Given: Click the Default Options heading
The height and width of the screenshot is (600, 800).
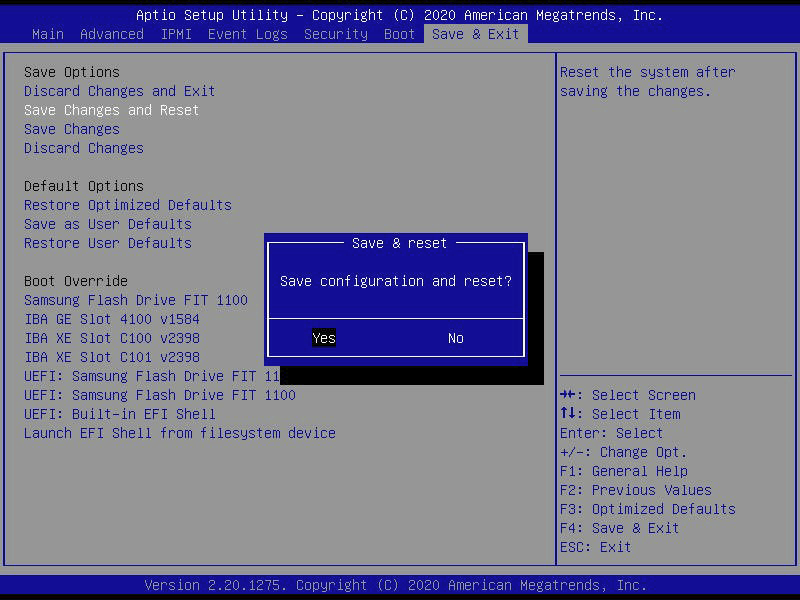Looking at the screenshot, I should [x=84, y=186].
